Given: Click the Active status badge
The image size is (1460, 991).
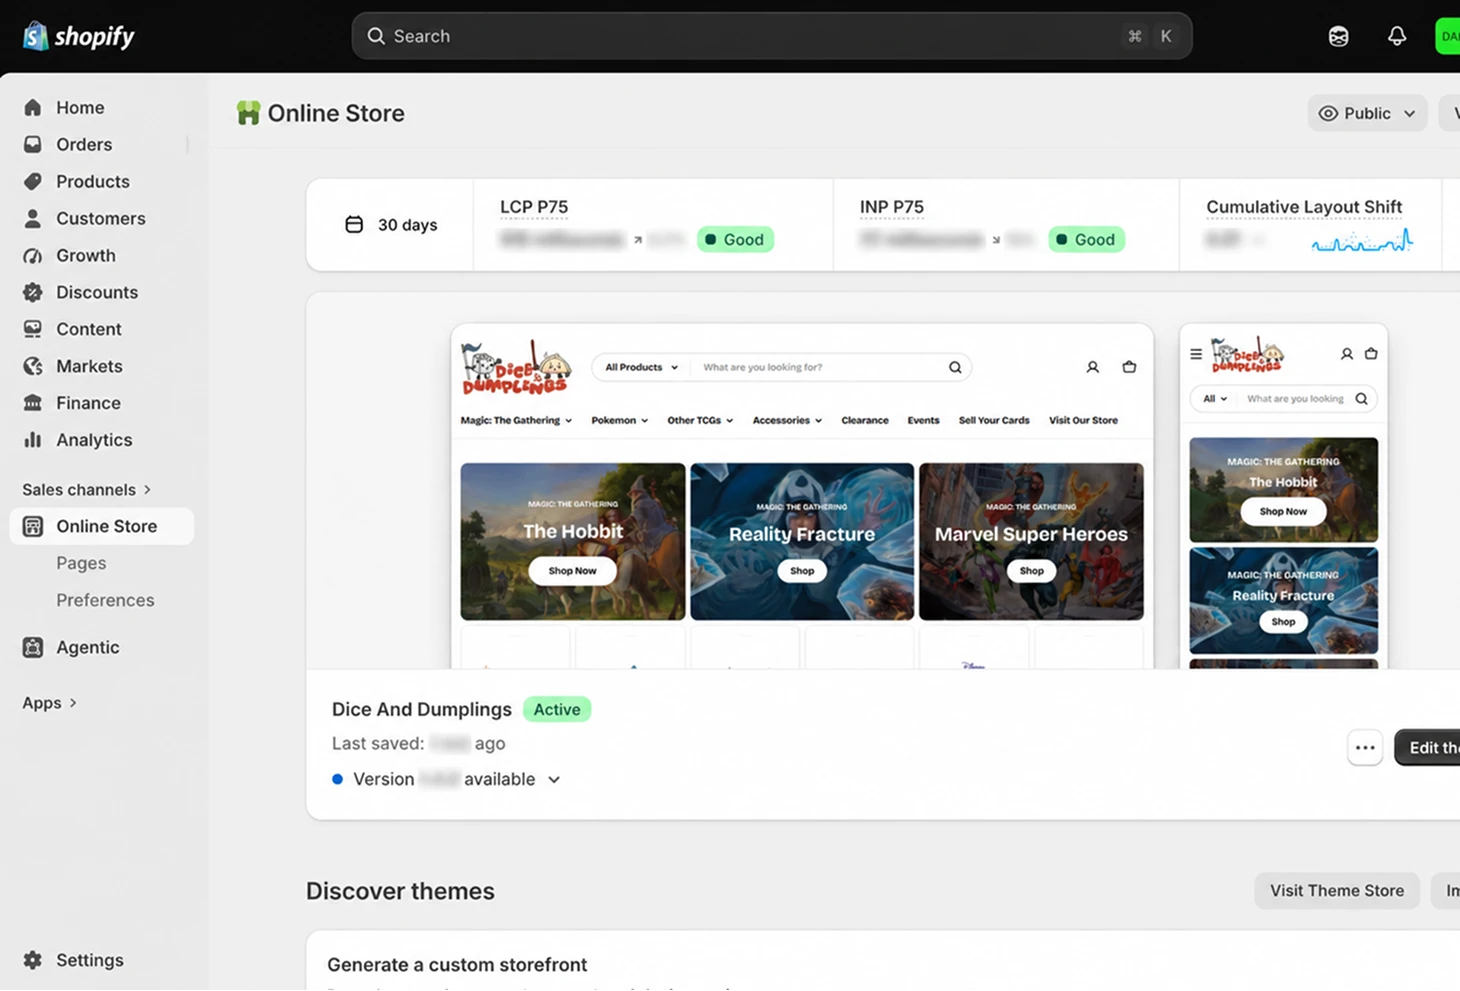Looking at the screenshot, I should (557, 709).
